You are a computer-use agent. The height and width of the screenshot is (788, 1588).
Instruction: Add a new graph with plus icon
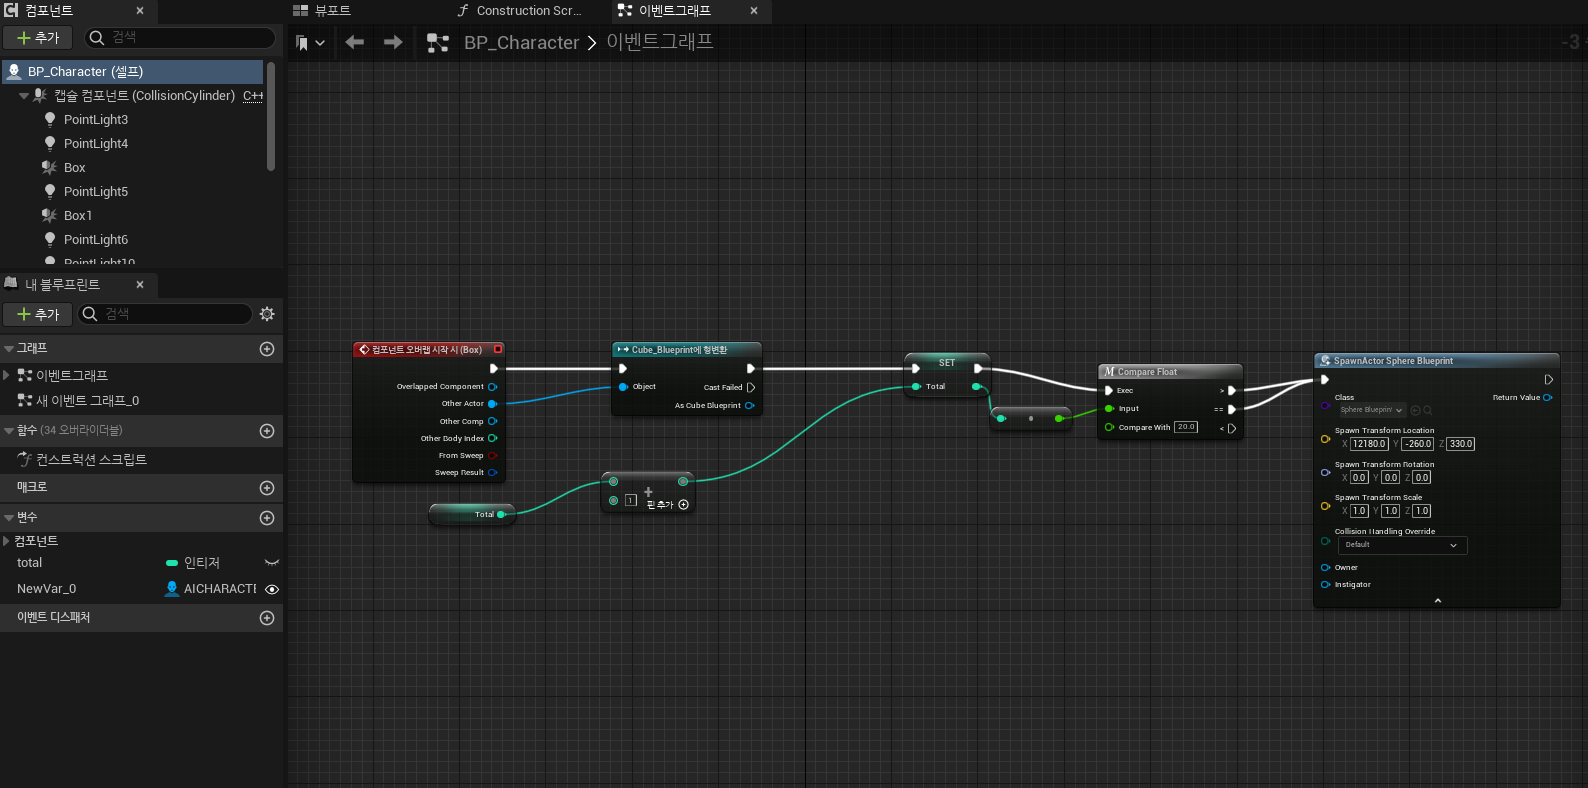pos(267,349)
